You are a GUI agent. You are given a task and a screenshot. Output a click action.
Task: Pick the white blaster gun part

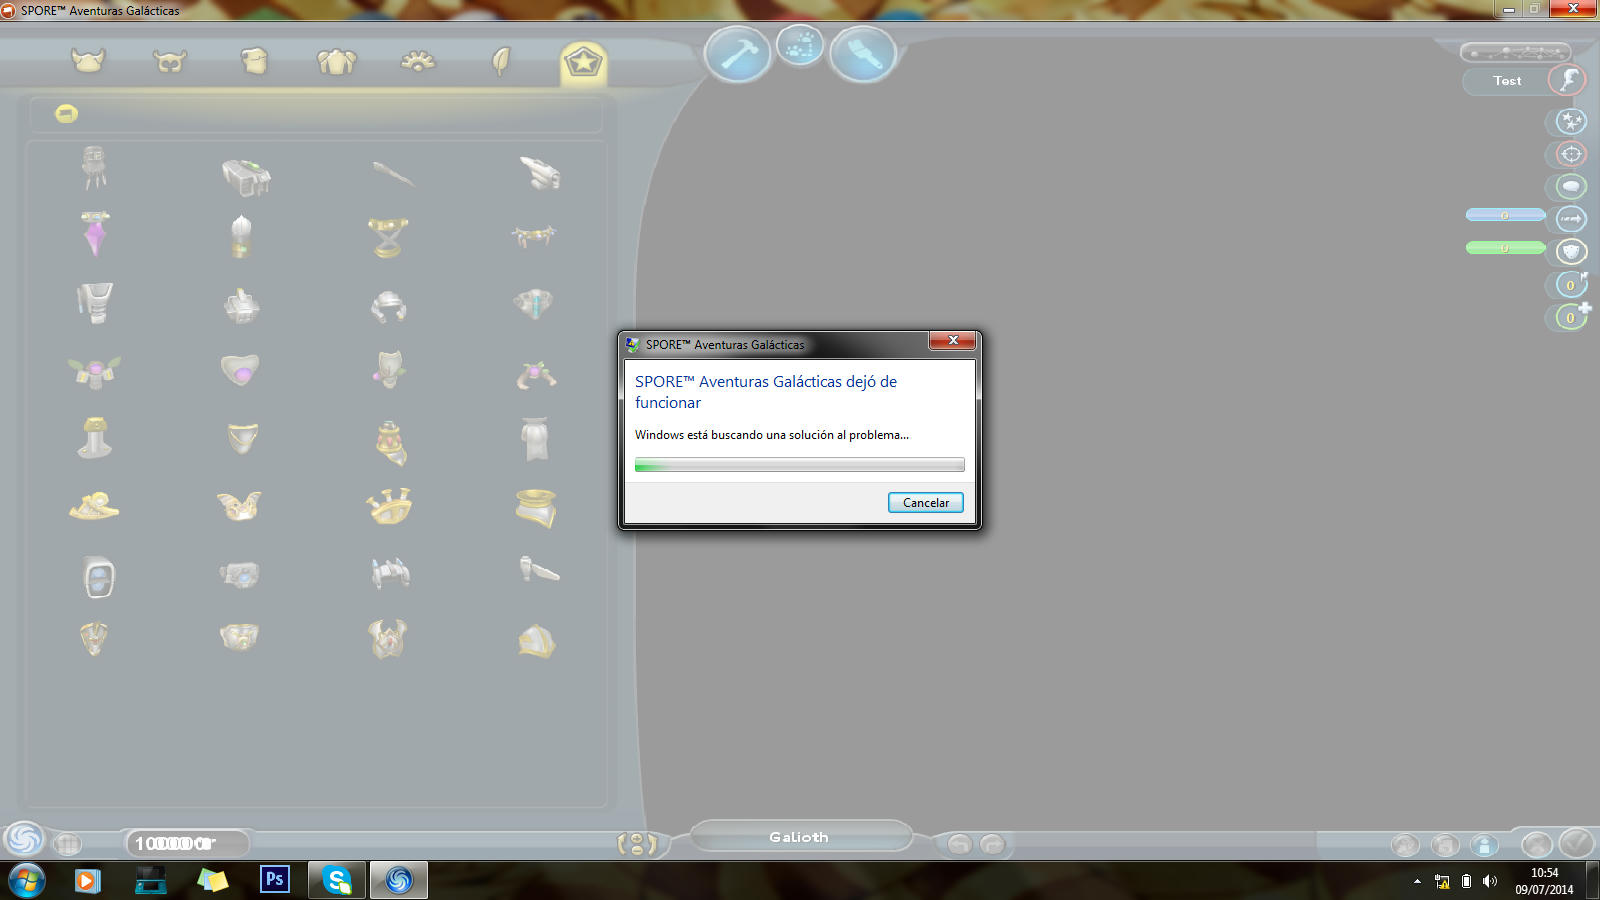click(x=540, y=173)
